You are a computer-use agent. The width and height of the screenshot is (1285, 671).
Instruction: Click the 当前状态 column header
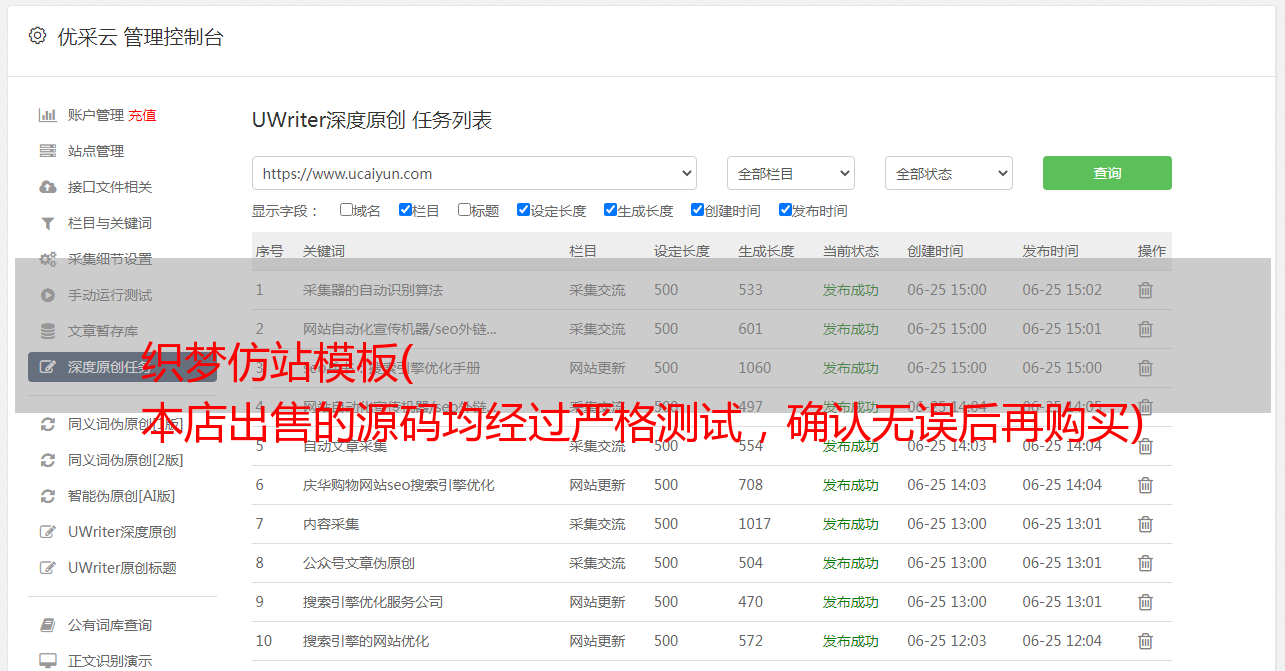[851, 251]
